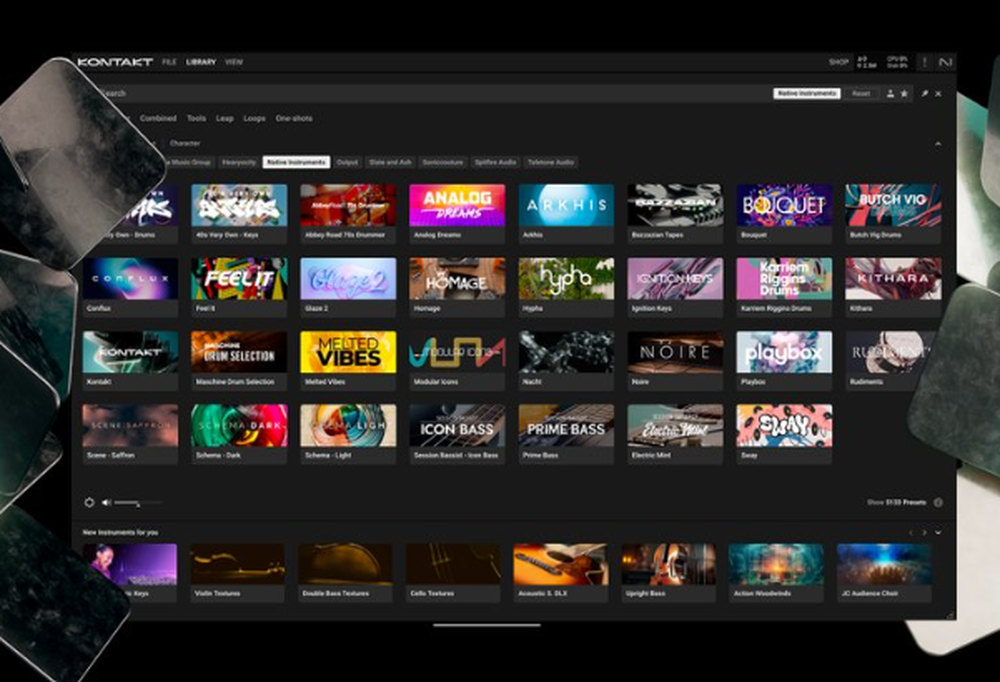Open the info icon beside Show Presets
1000x682 pixels.
point(938,503)
